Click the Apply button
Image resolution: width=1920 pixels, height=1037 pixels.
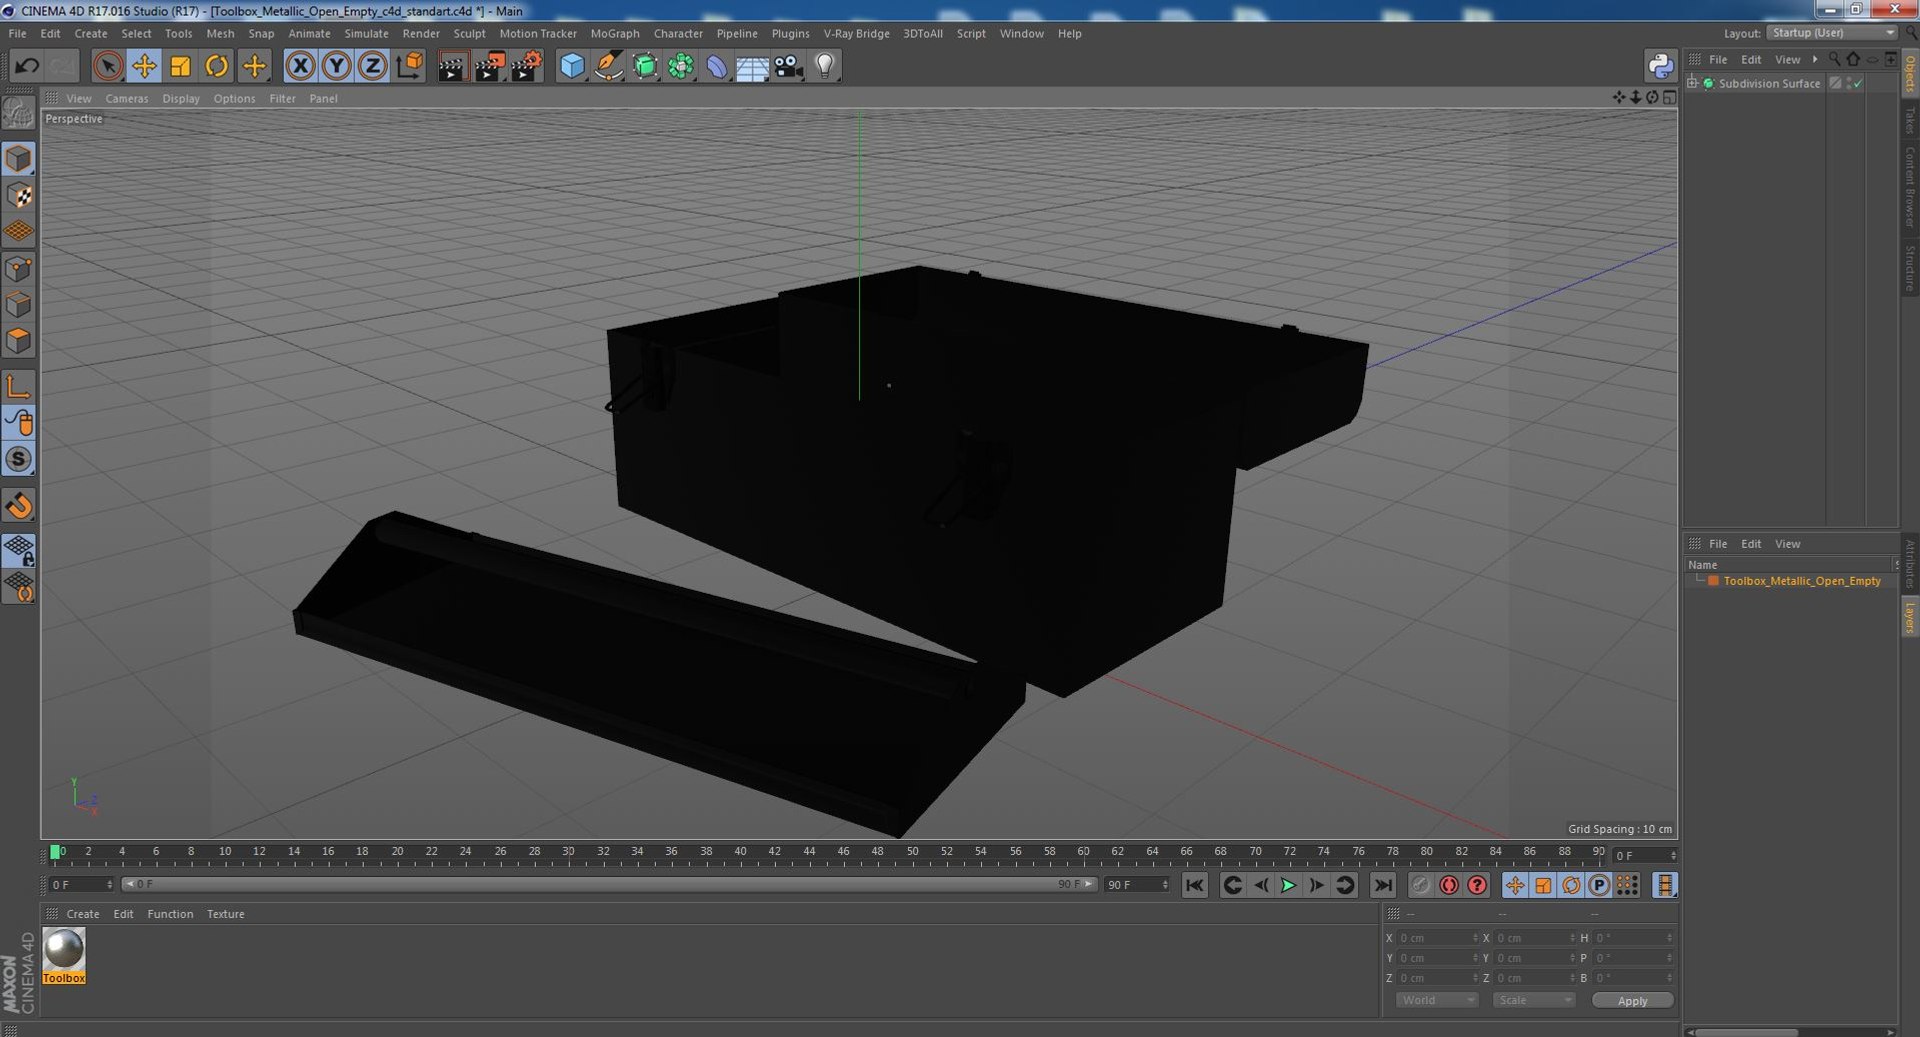click(x=1632, y=1000)
